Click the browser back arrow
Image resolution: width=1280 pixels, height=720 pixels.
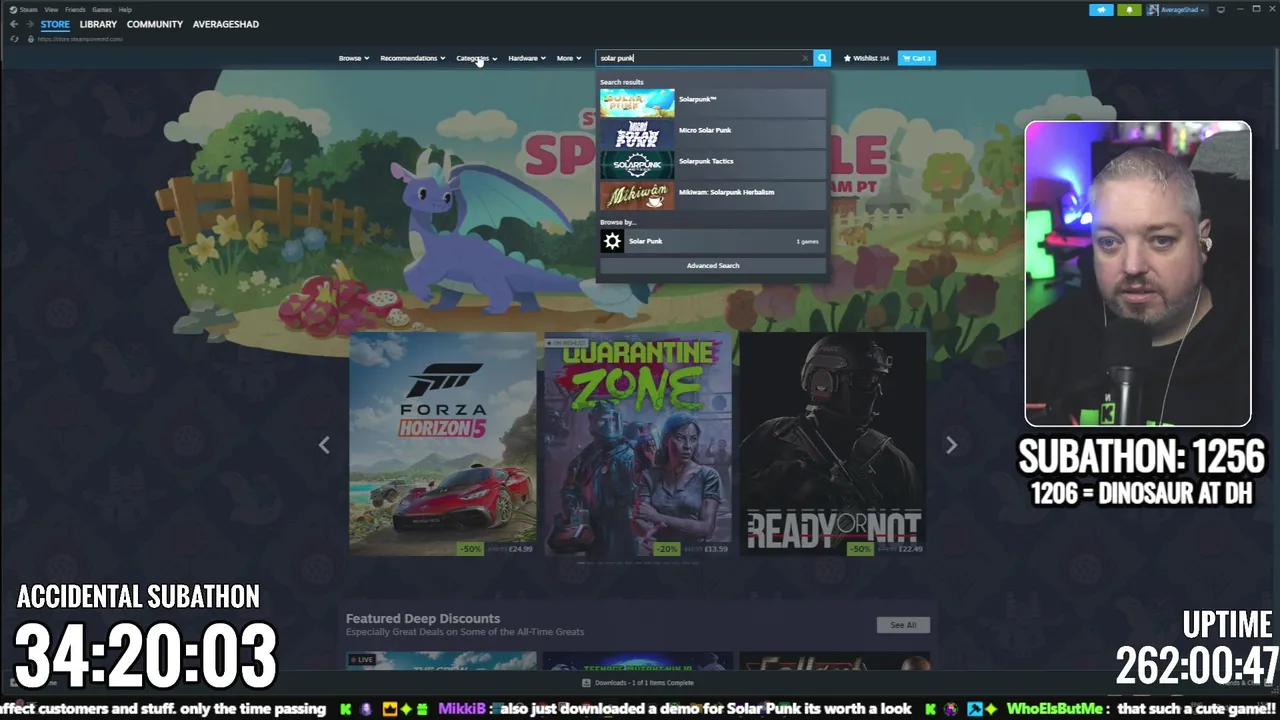(14, 24)
